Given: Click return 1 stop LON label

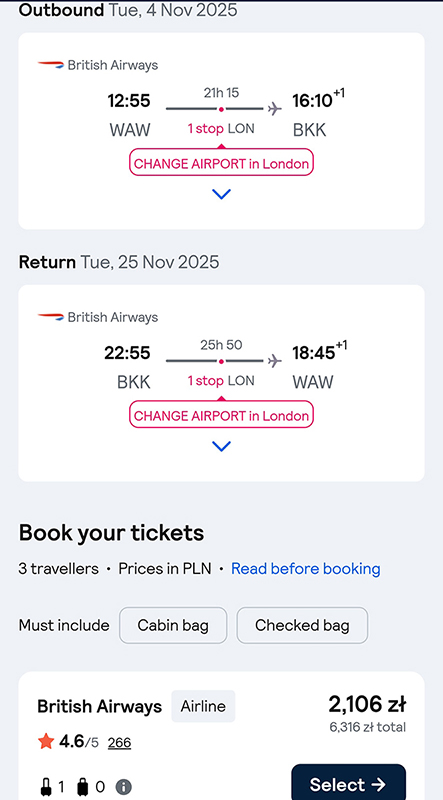Looking at the screenshot, I should coord(221,381).
